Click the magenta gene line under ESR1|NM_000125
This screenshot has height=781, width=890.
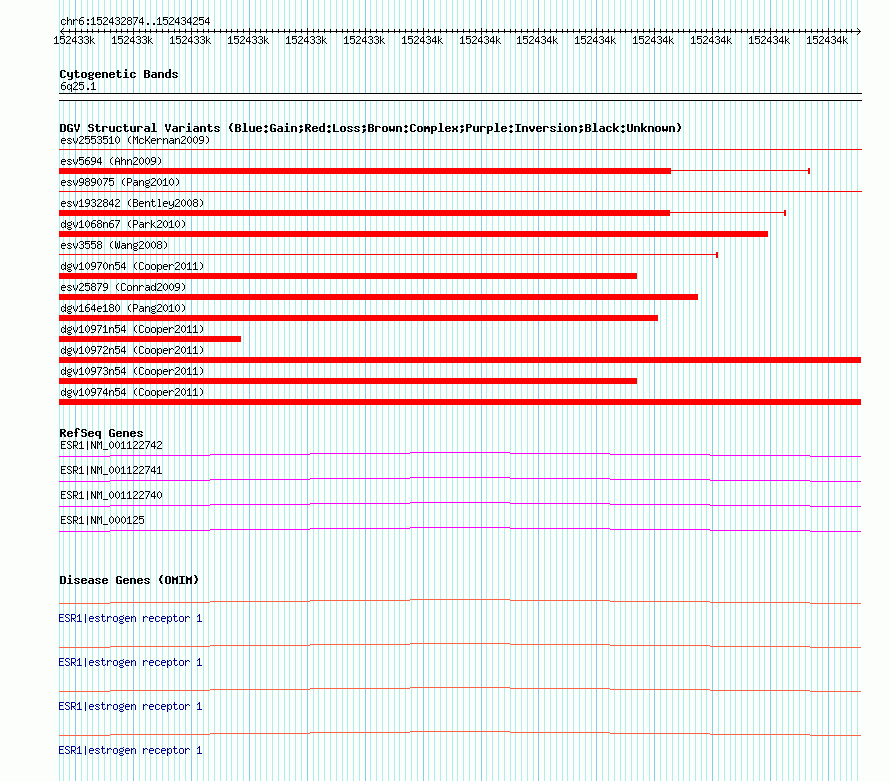[x=460, y=530]
